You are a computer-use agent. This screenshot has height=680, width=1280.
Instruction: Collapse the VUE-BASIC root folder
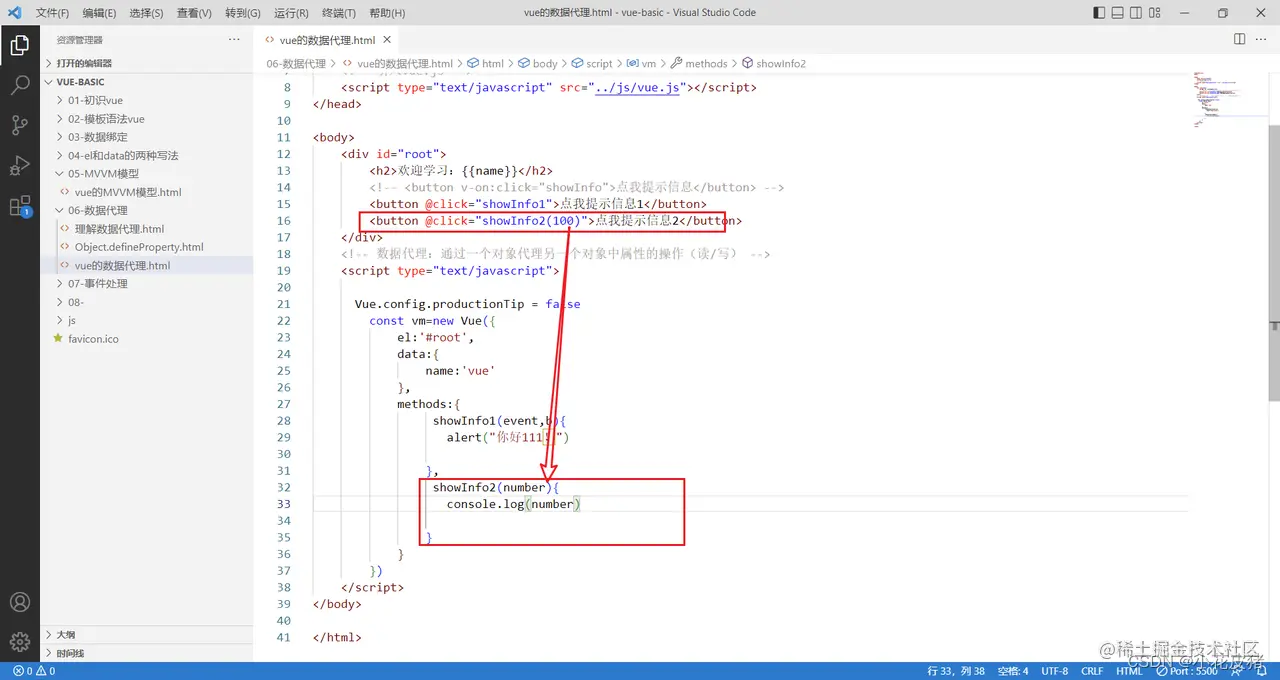point(146,82)
